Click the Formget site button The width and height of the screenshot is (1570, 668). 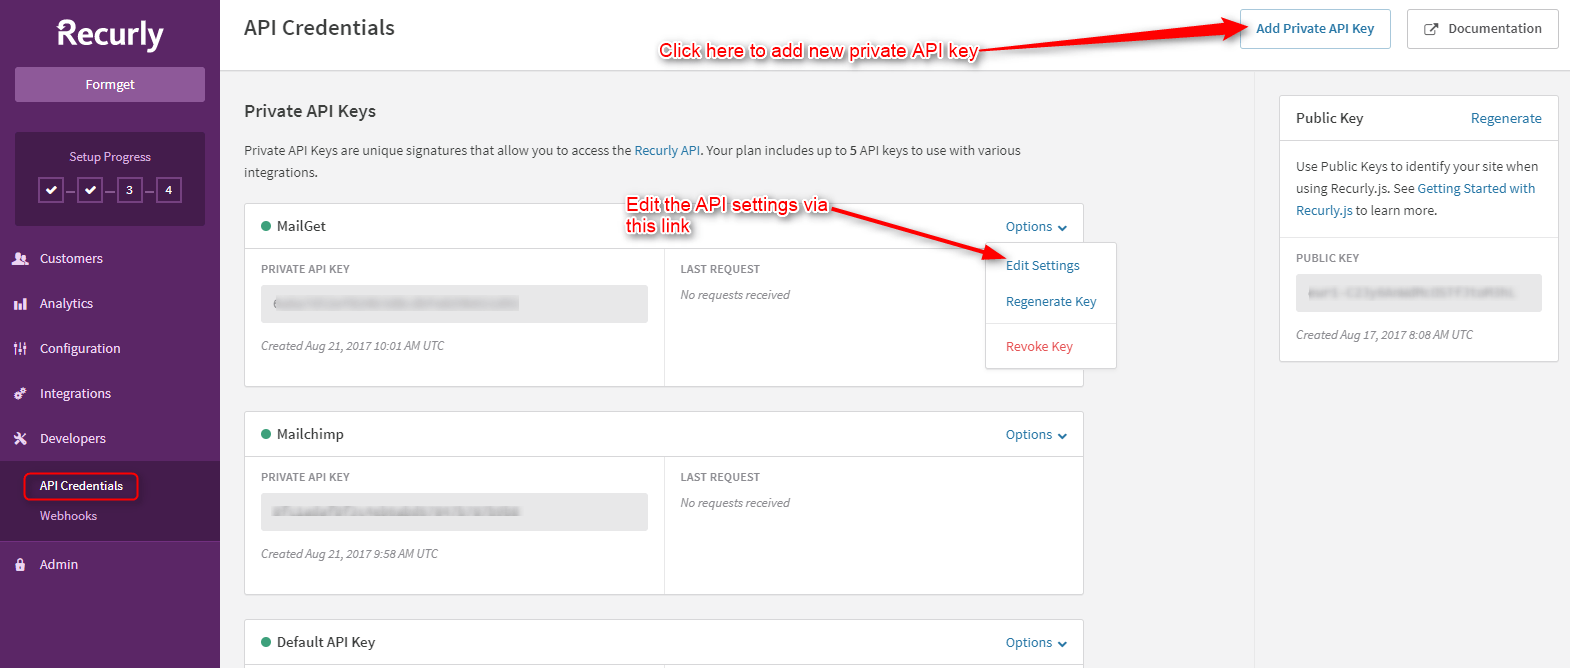110,85
